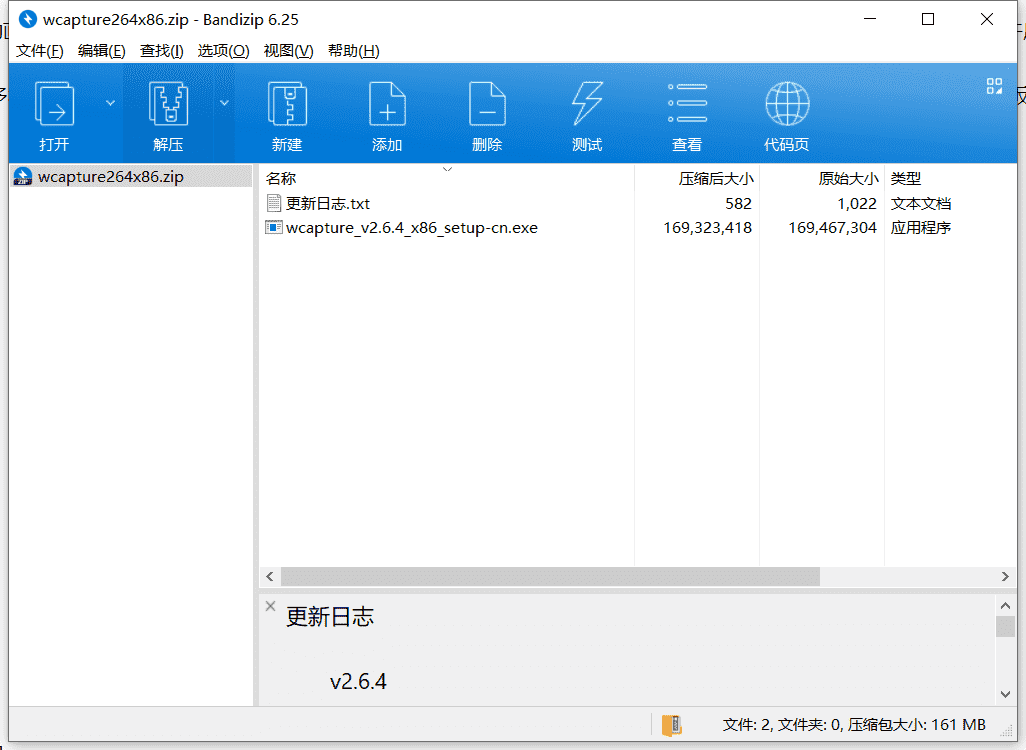Image resolution: width=1026 pixels, height=750 pixels.
Task: Click the status bar text 压缩包大小: 161 MB
Action: click(917, 725)
